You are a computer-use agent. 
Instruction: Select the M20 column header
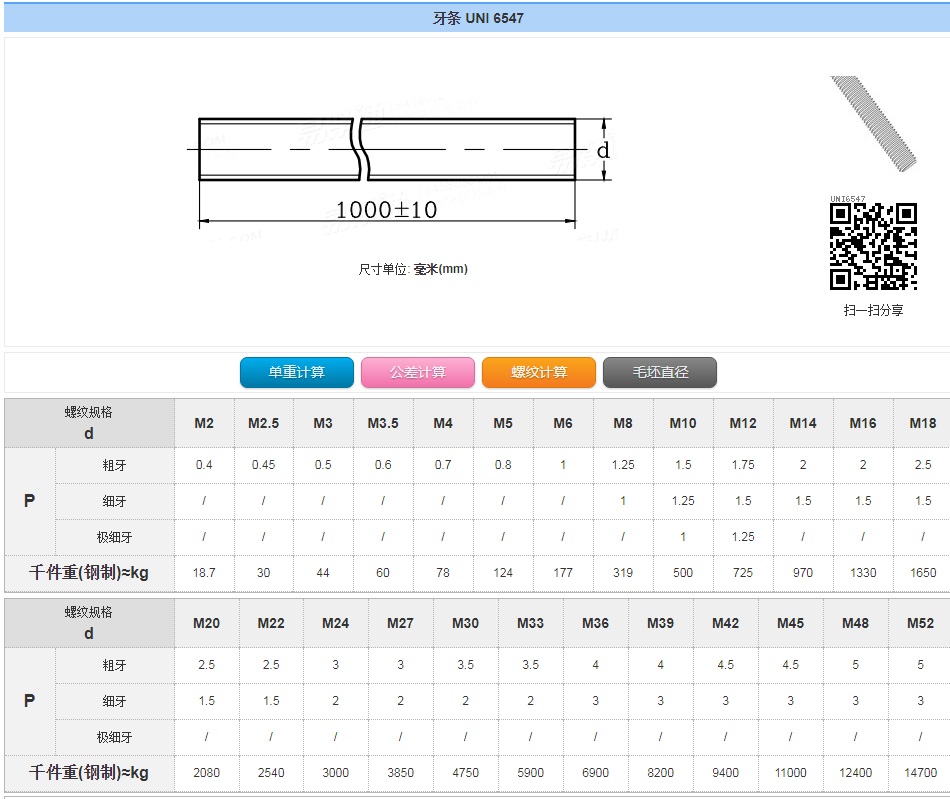[206, 623]
